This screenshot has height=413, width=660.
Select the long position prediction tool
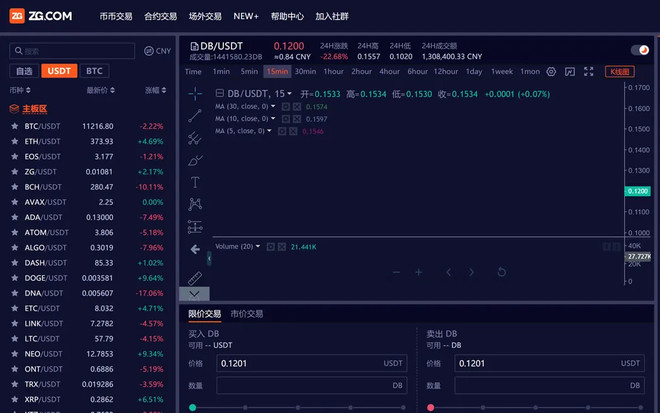coord(195,227)
